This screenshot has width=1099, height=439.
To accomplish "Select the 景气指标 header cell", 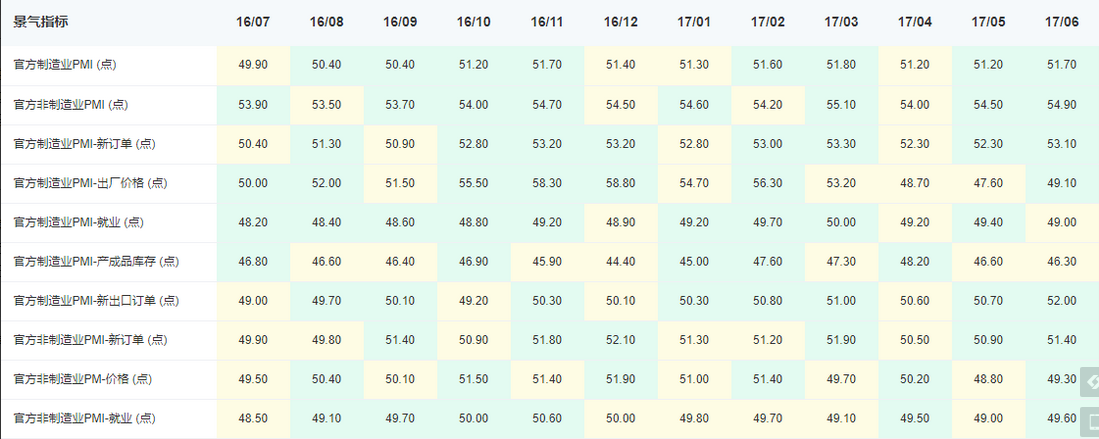I will coord(41,21).
